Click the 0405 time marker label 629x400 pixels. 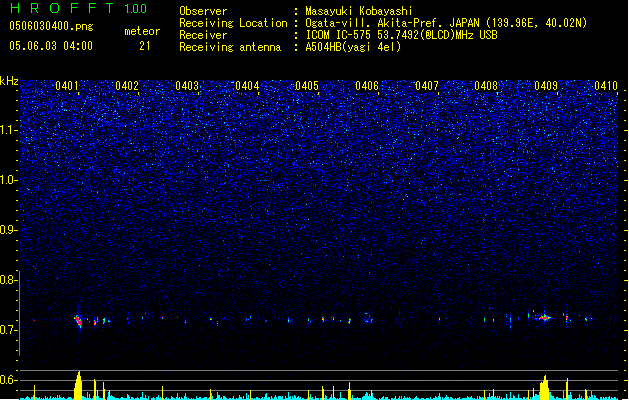coord(307,86)
